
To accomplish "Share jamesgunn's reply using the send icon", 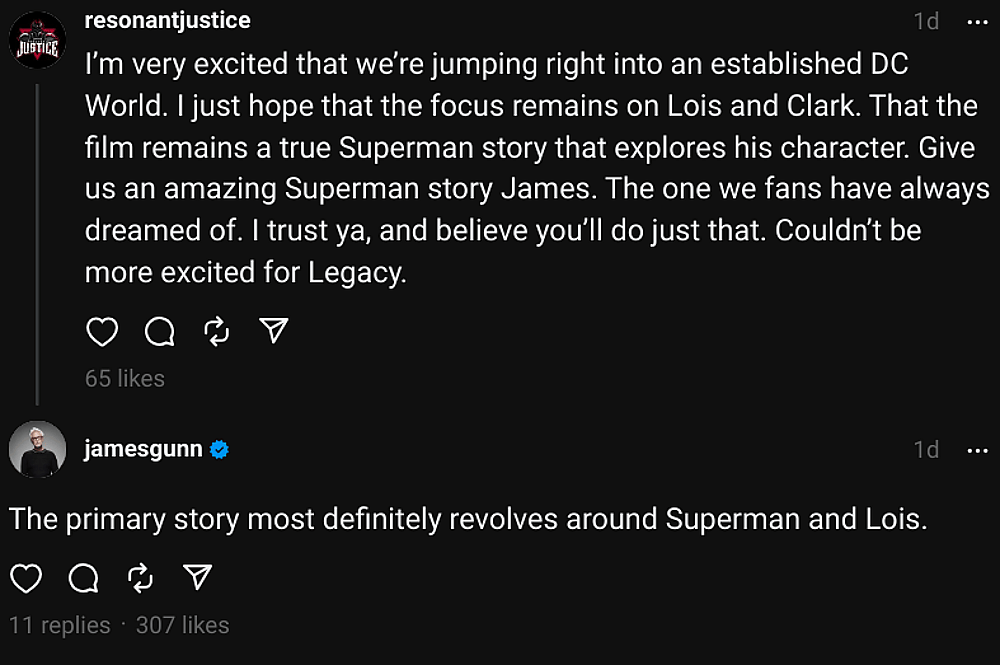I will coord(198,577).
